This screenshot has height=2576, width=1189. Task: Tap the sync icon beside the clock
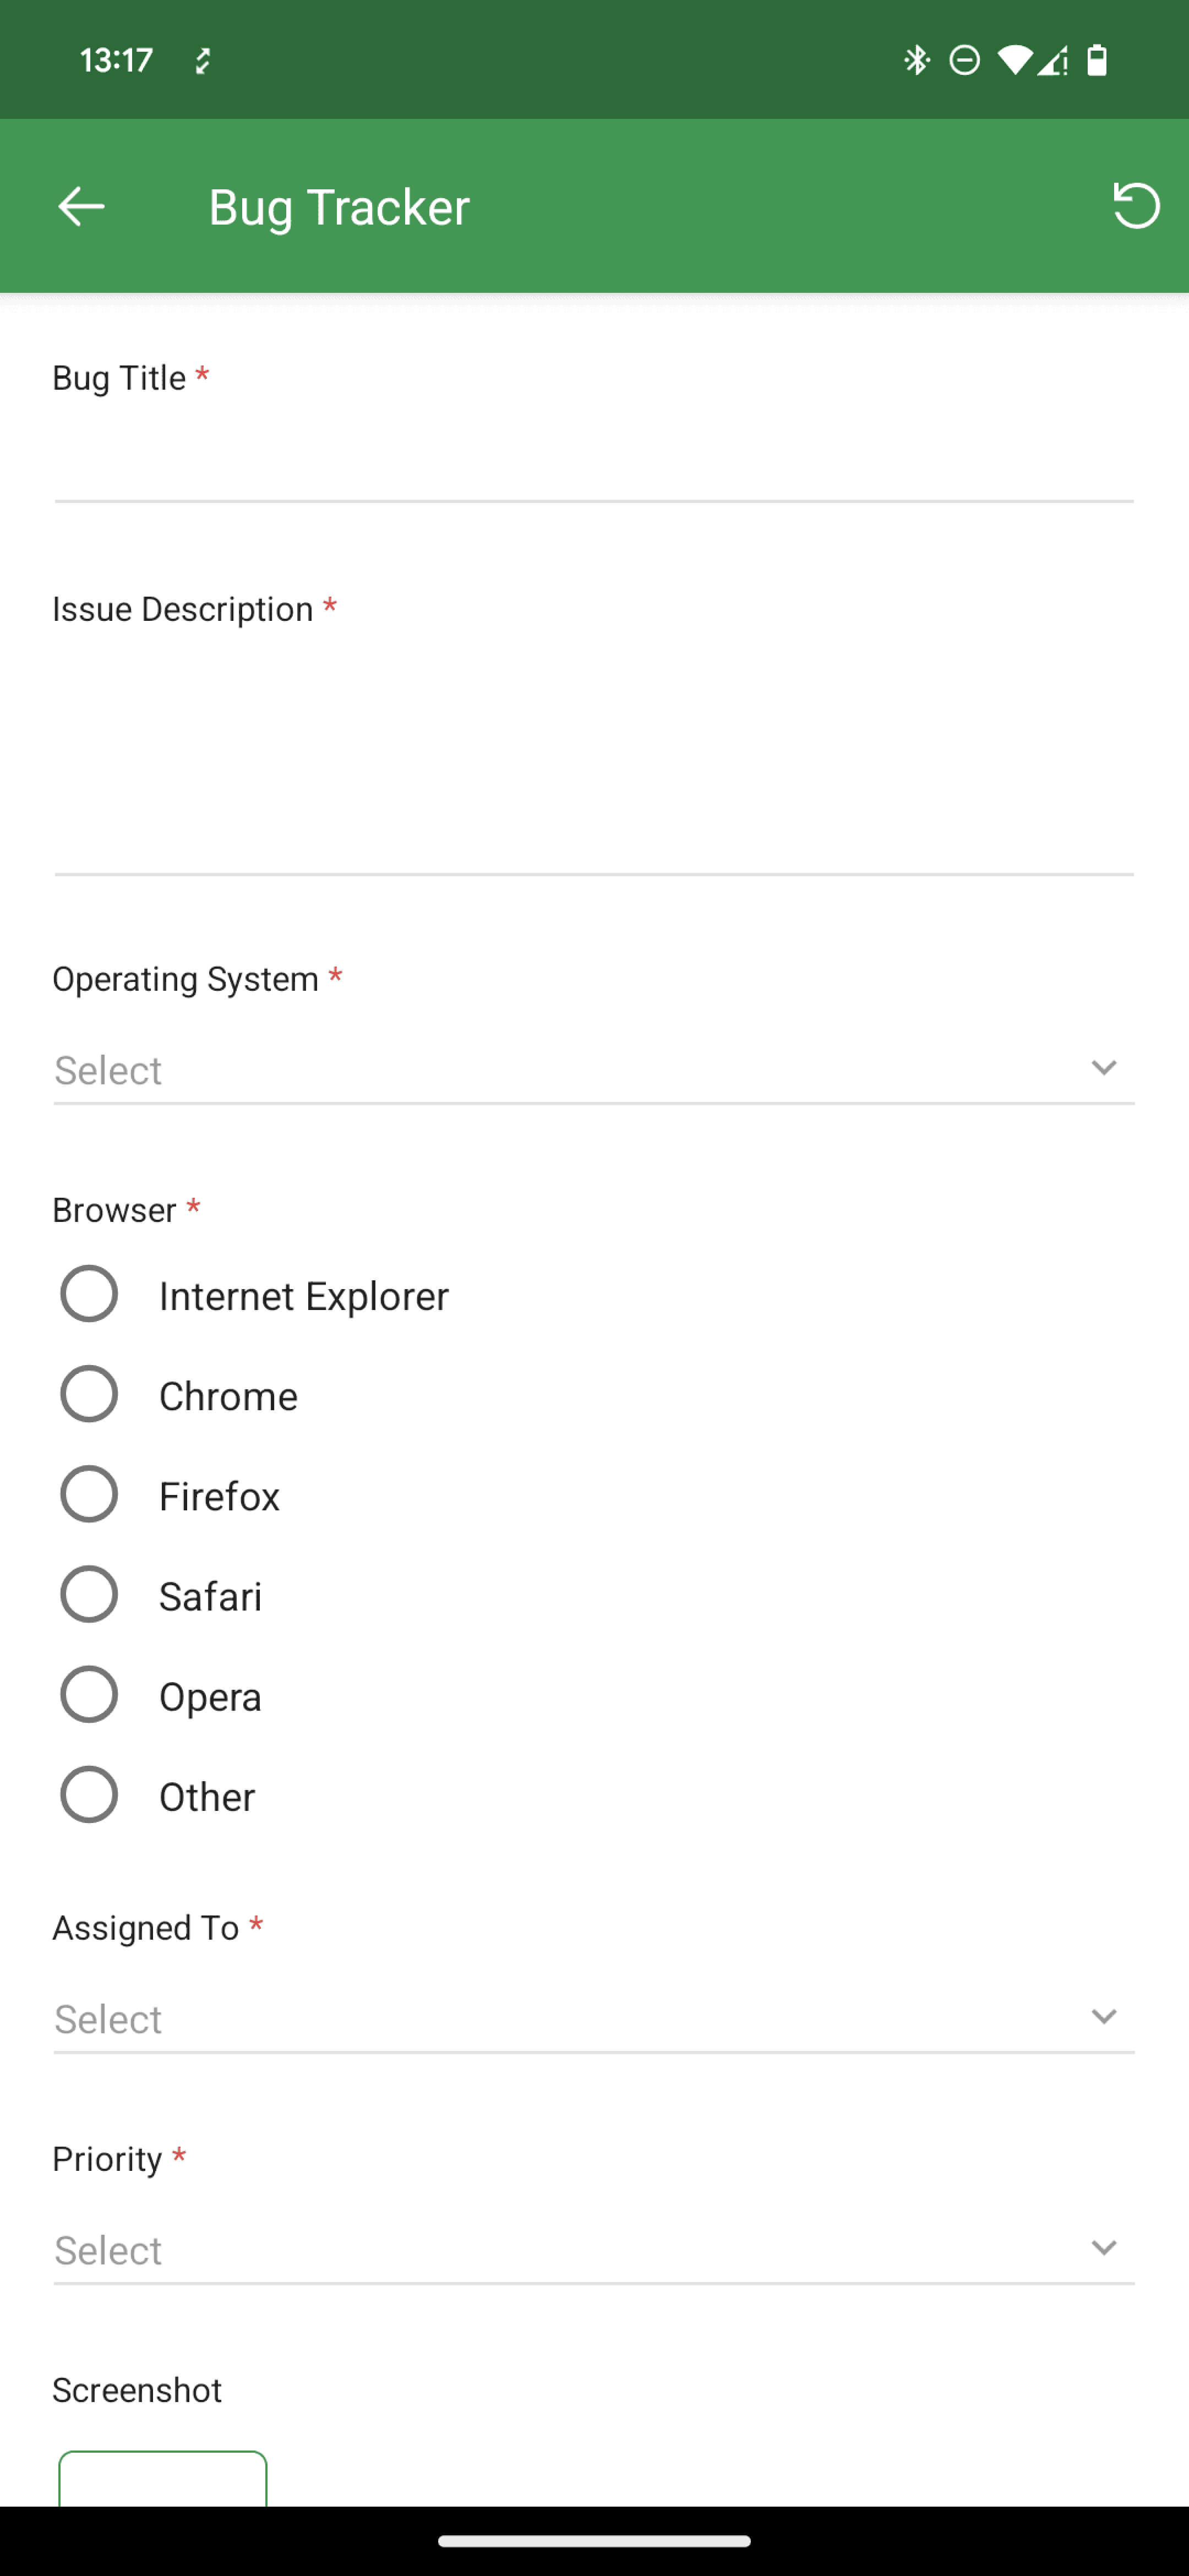[203, 61]
